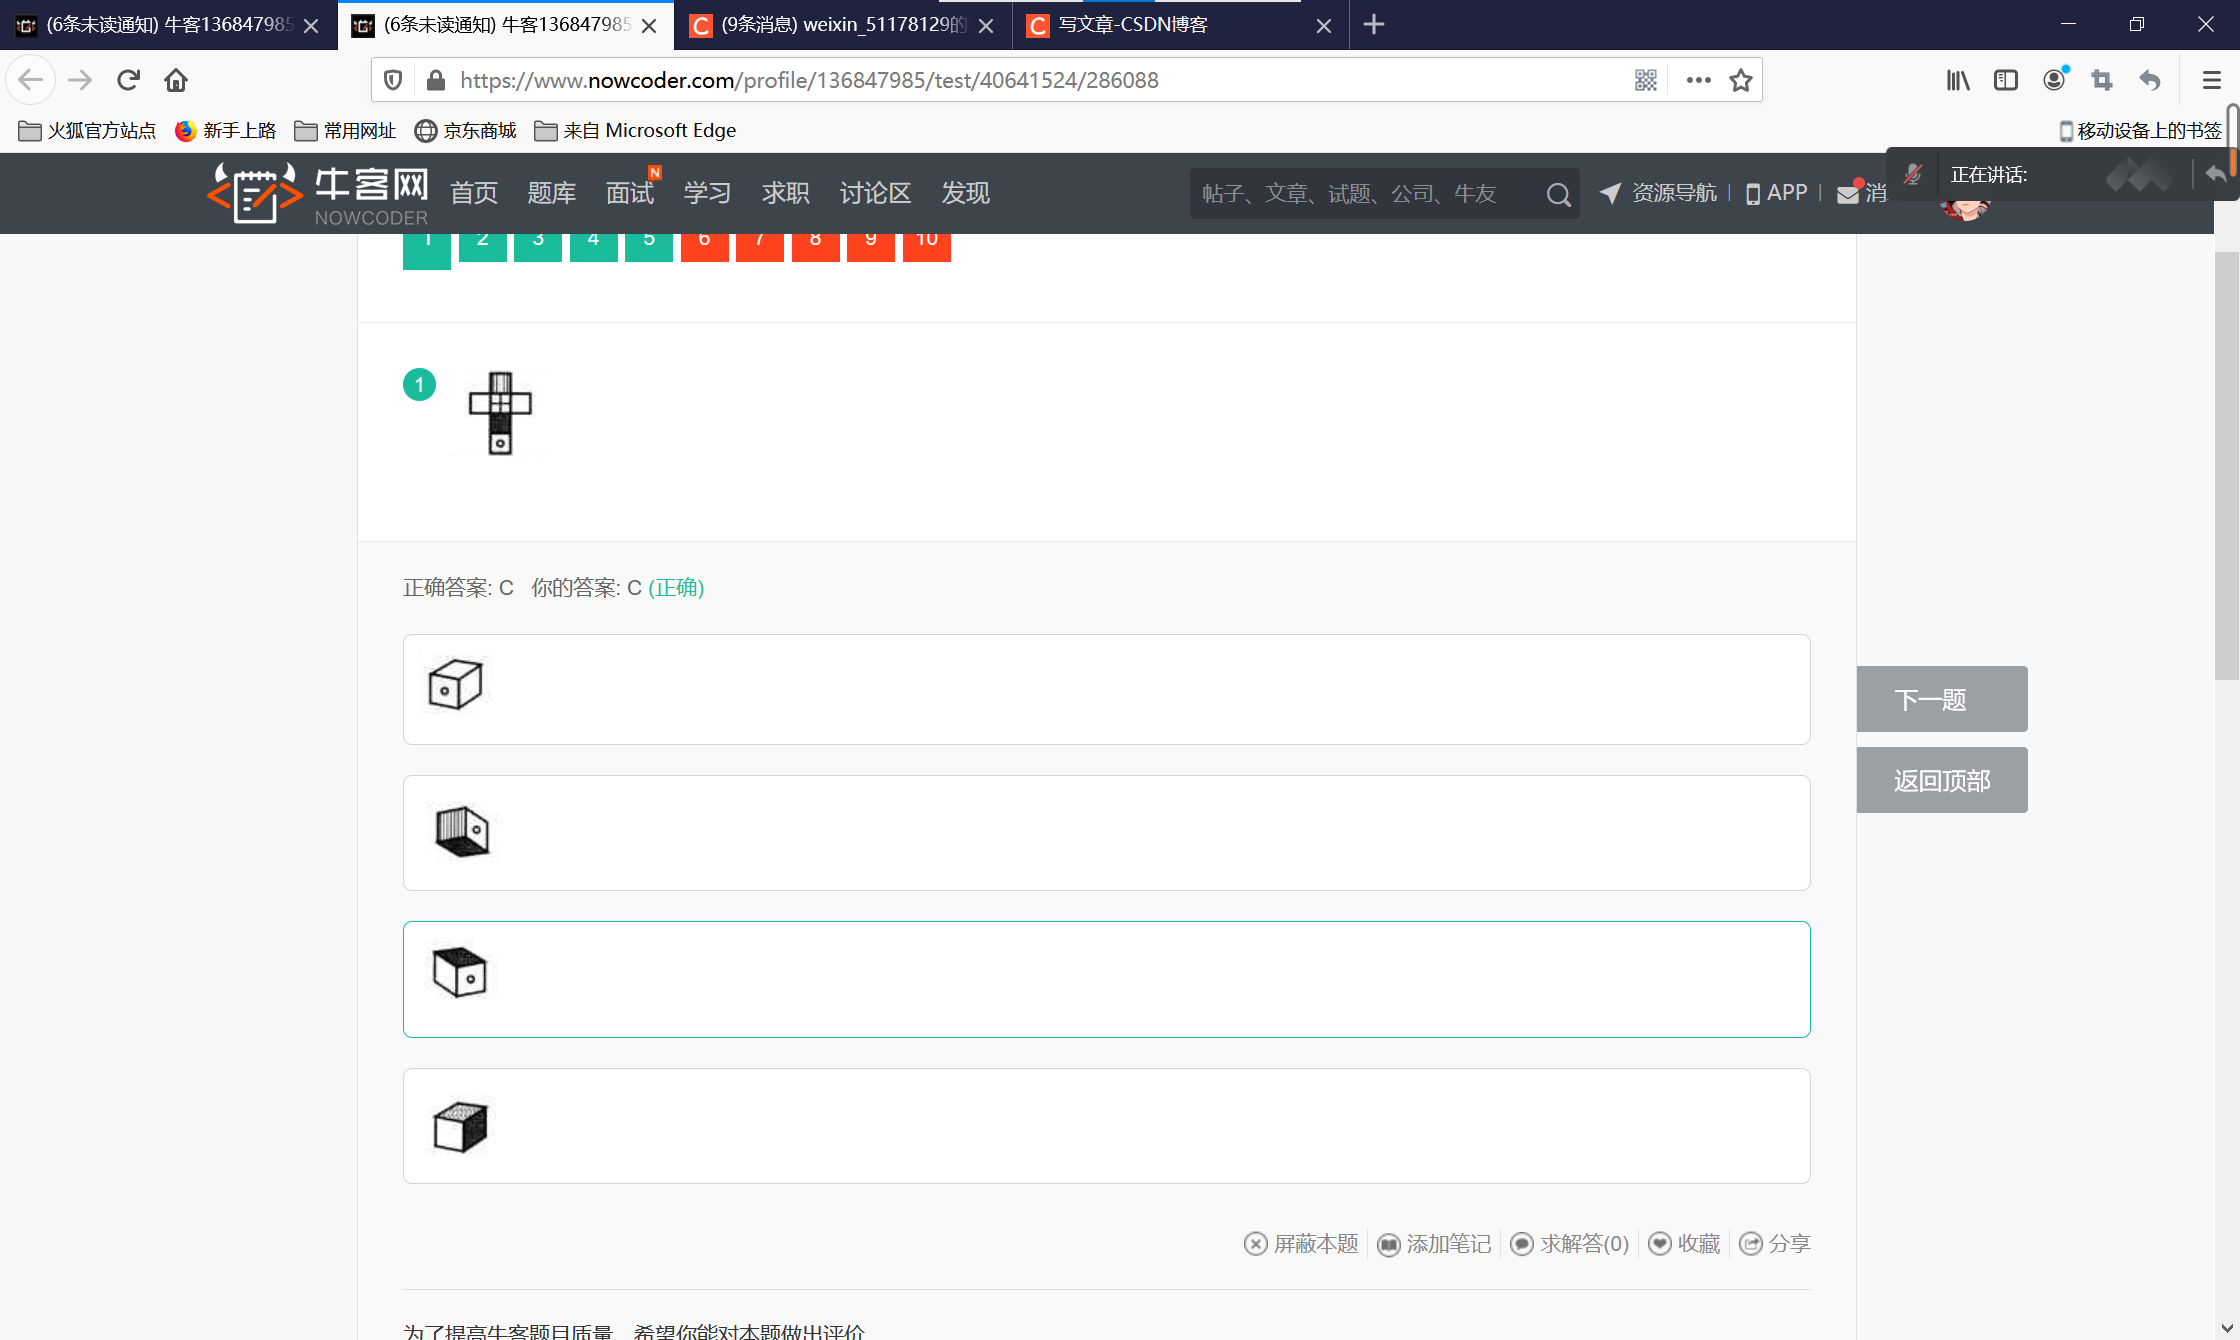Bookmark this page with the star
Screen dimensions: 2240x1340
tap(1741, 80)
